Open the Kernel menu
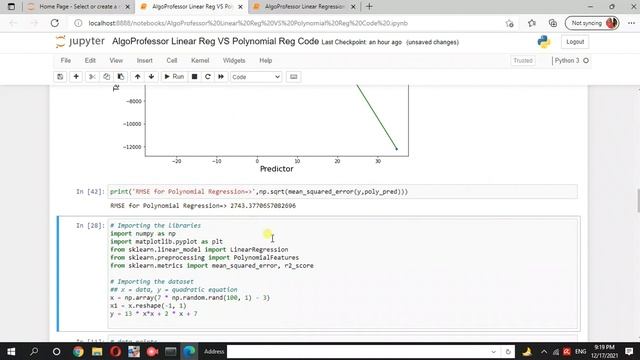 [x=200, y=60]
